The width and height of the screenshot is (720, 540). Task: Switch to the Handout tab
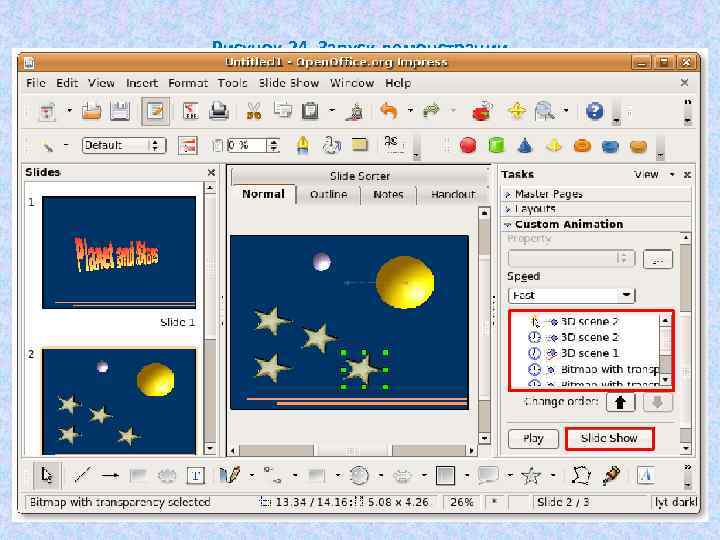[453, 194]
